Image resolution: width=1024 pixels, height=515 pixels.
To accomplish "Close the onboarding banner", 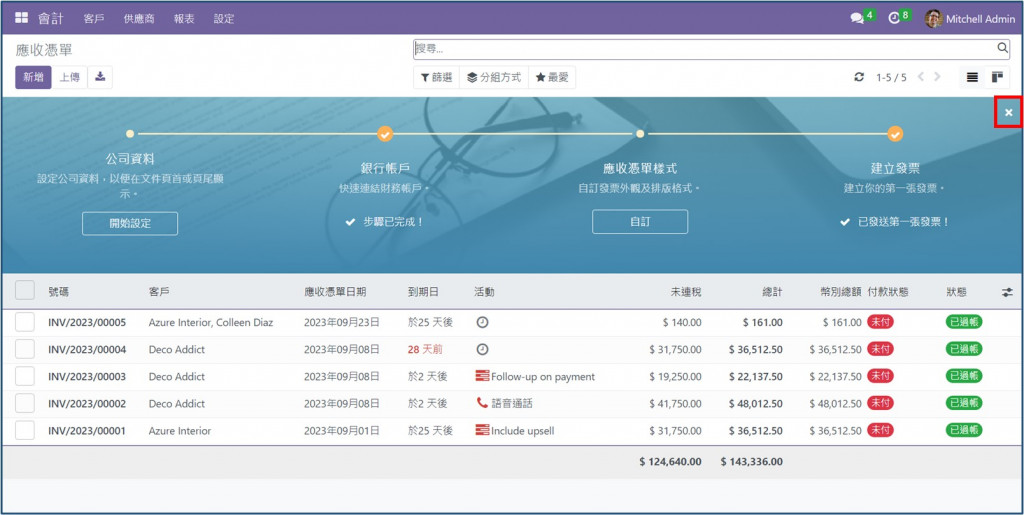I will 1009,113.
